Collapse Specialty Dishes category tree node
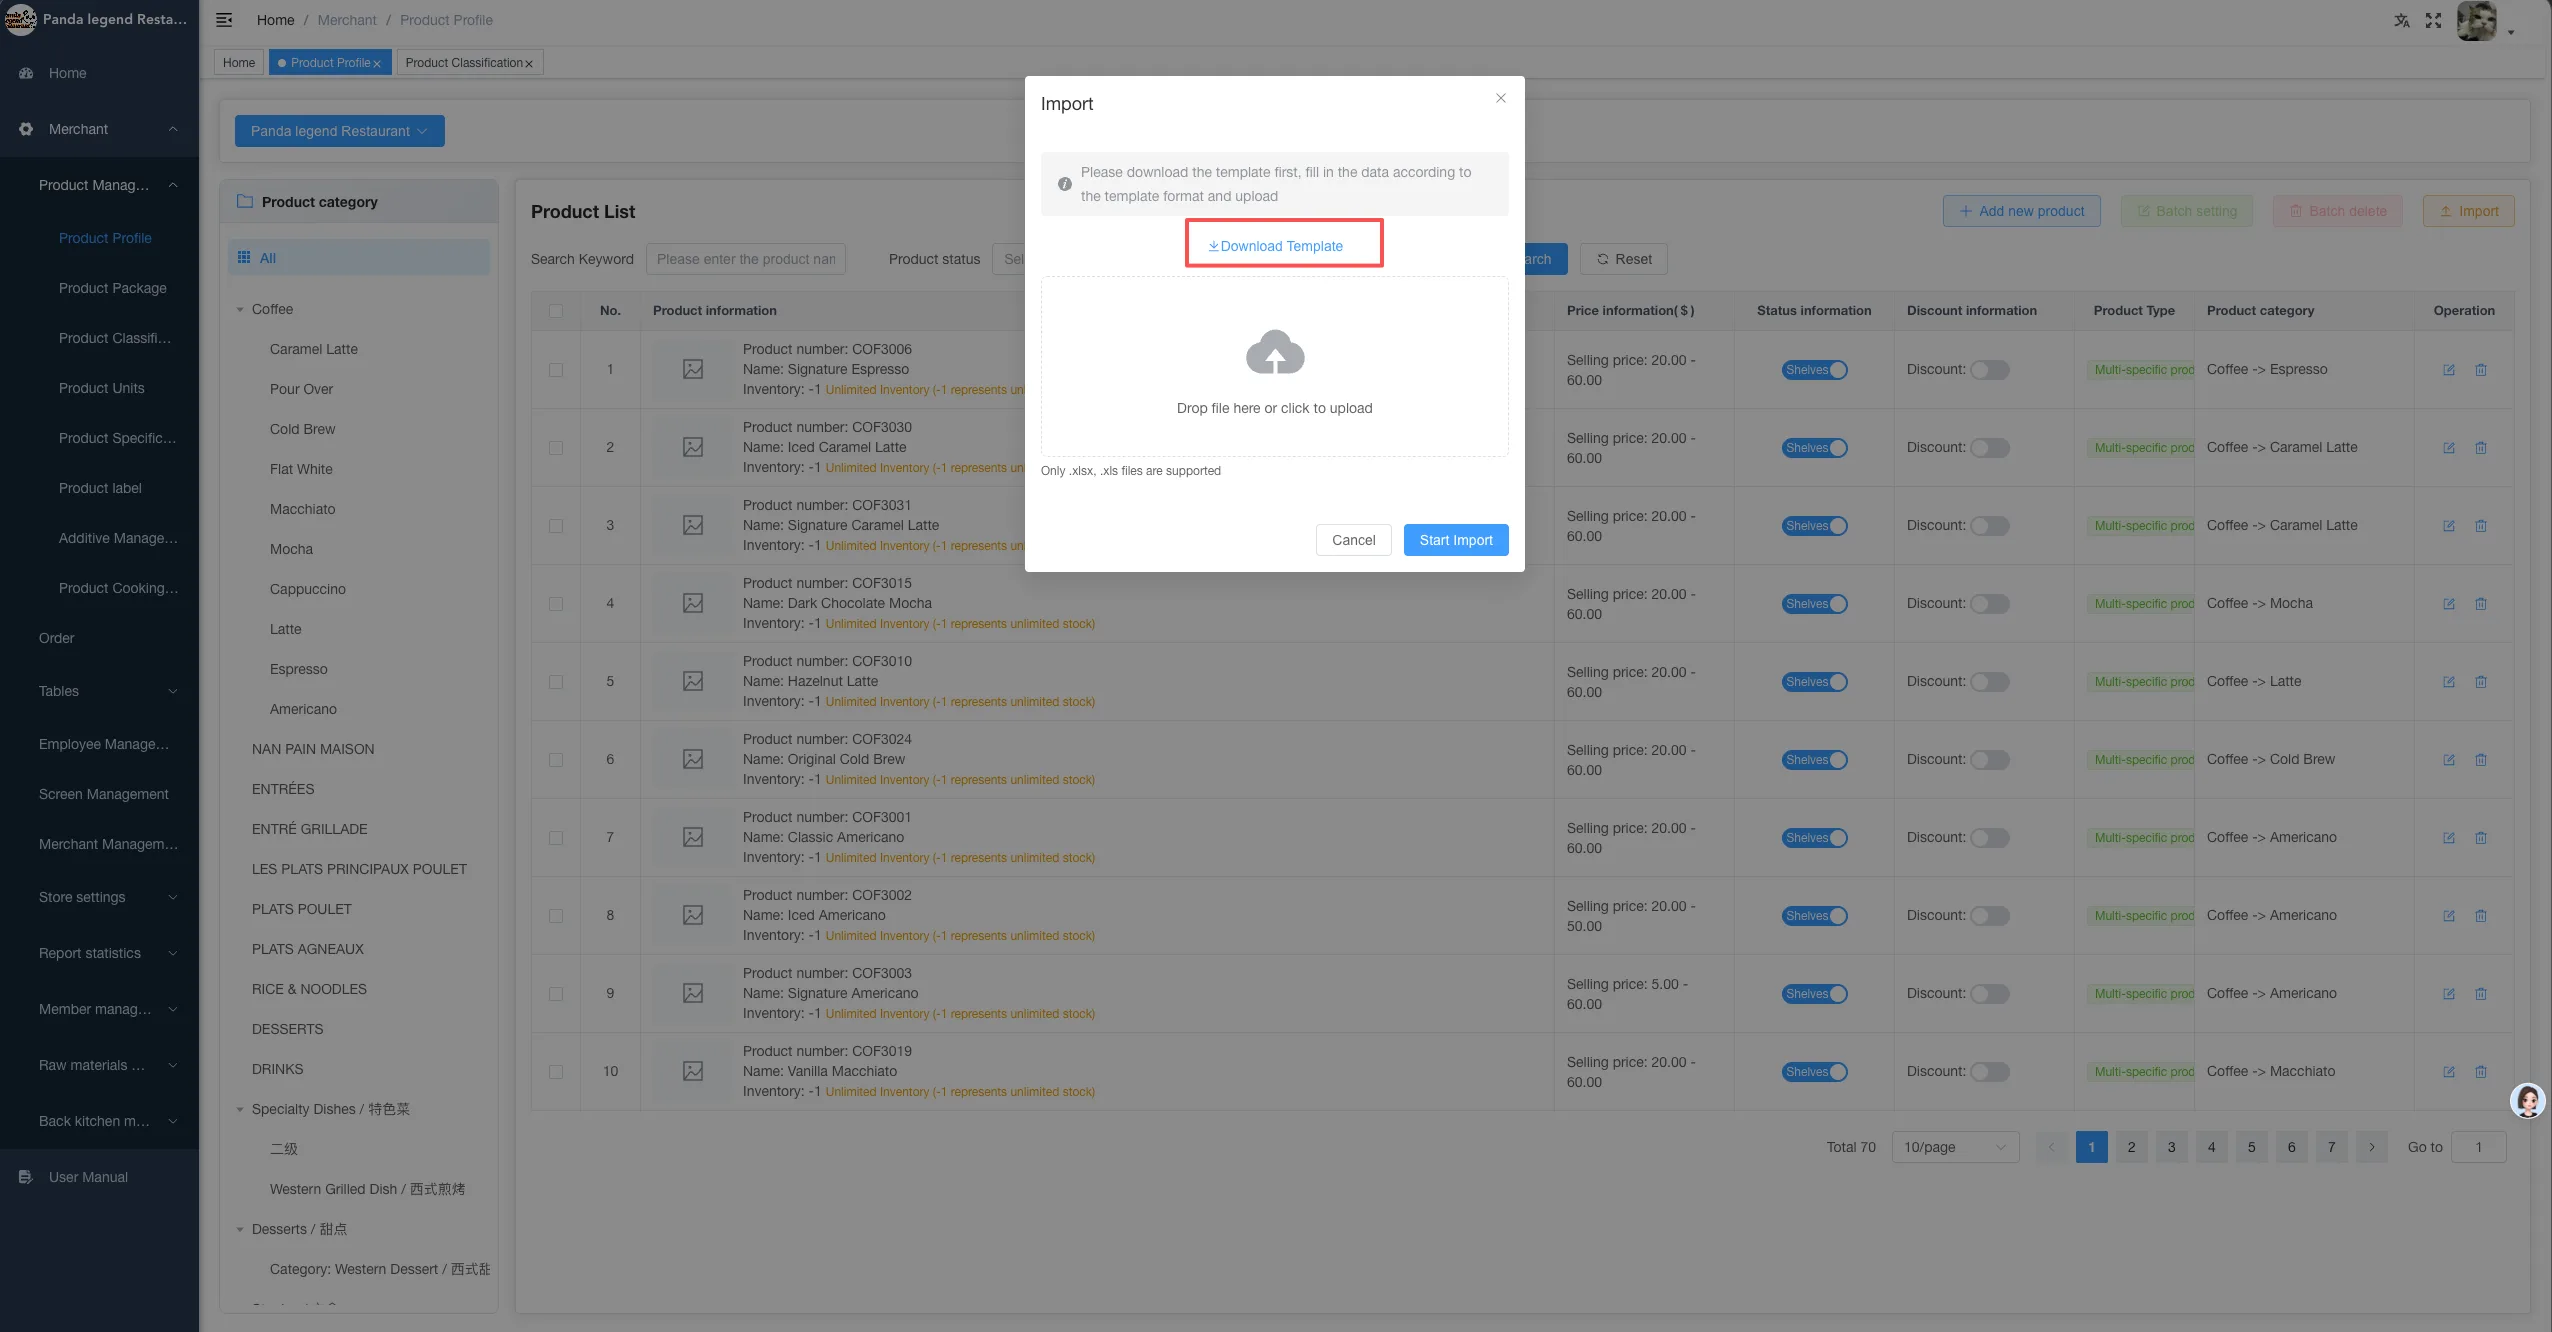The height and width of the screenshot is (1332, 2552). (x=240, y=1110)
